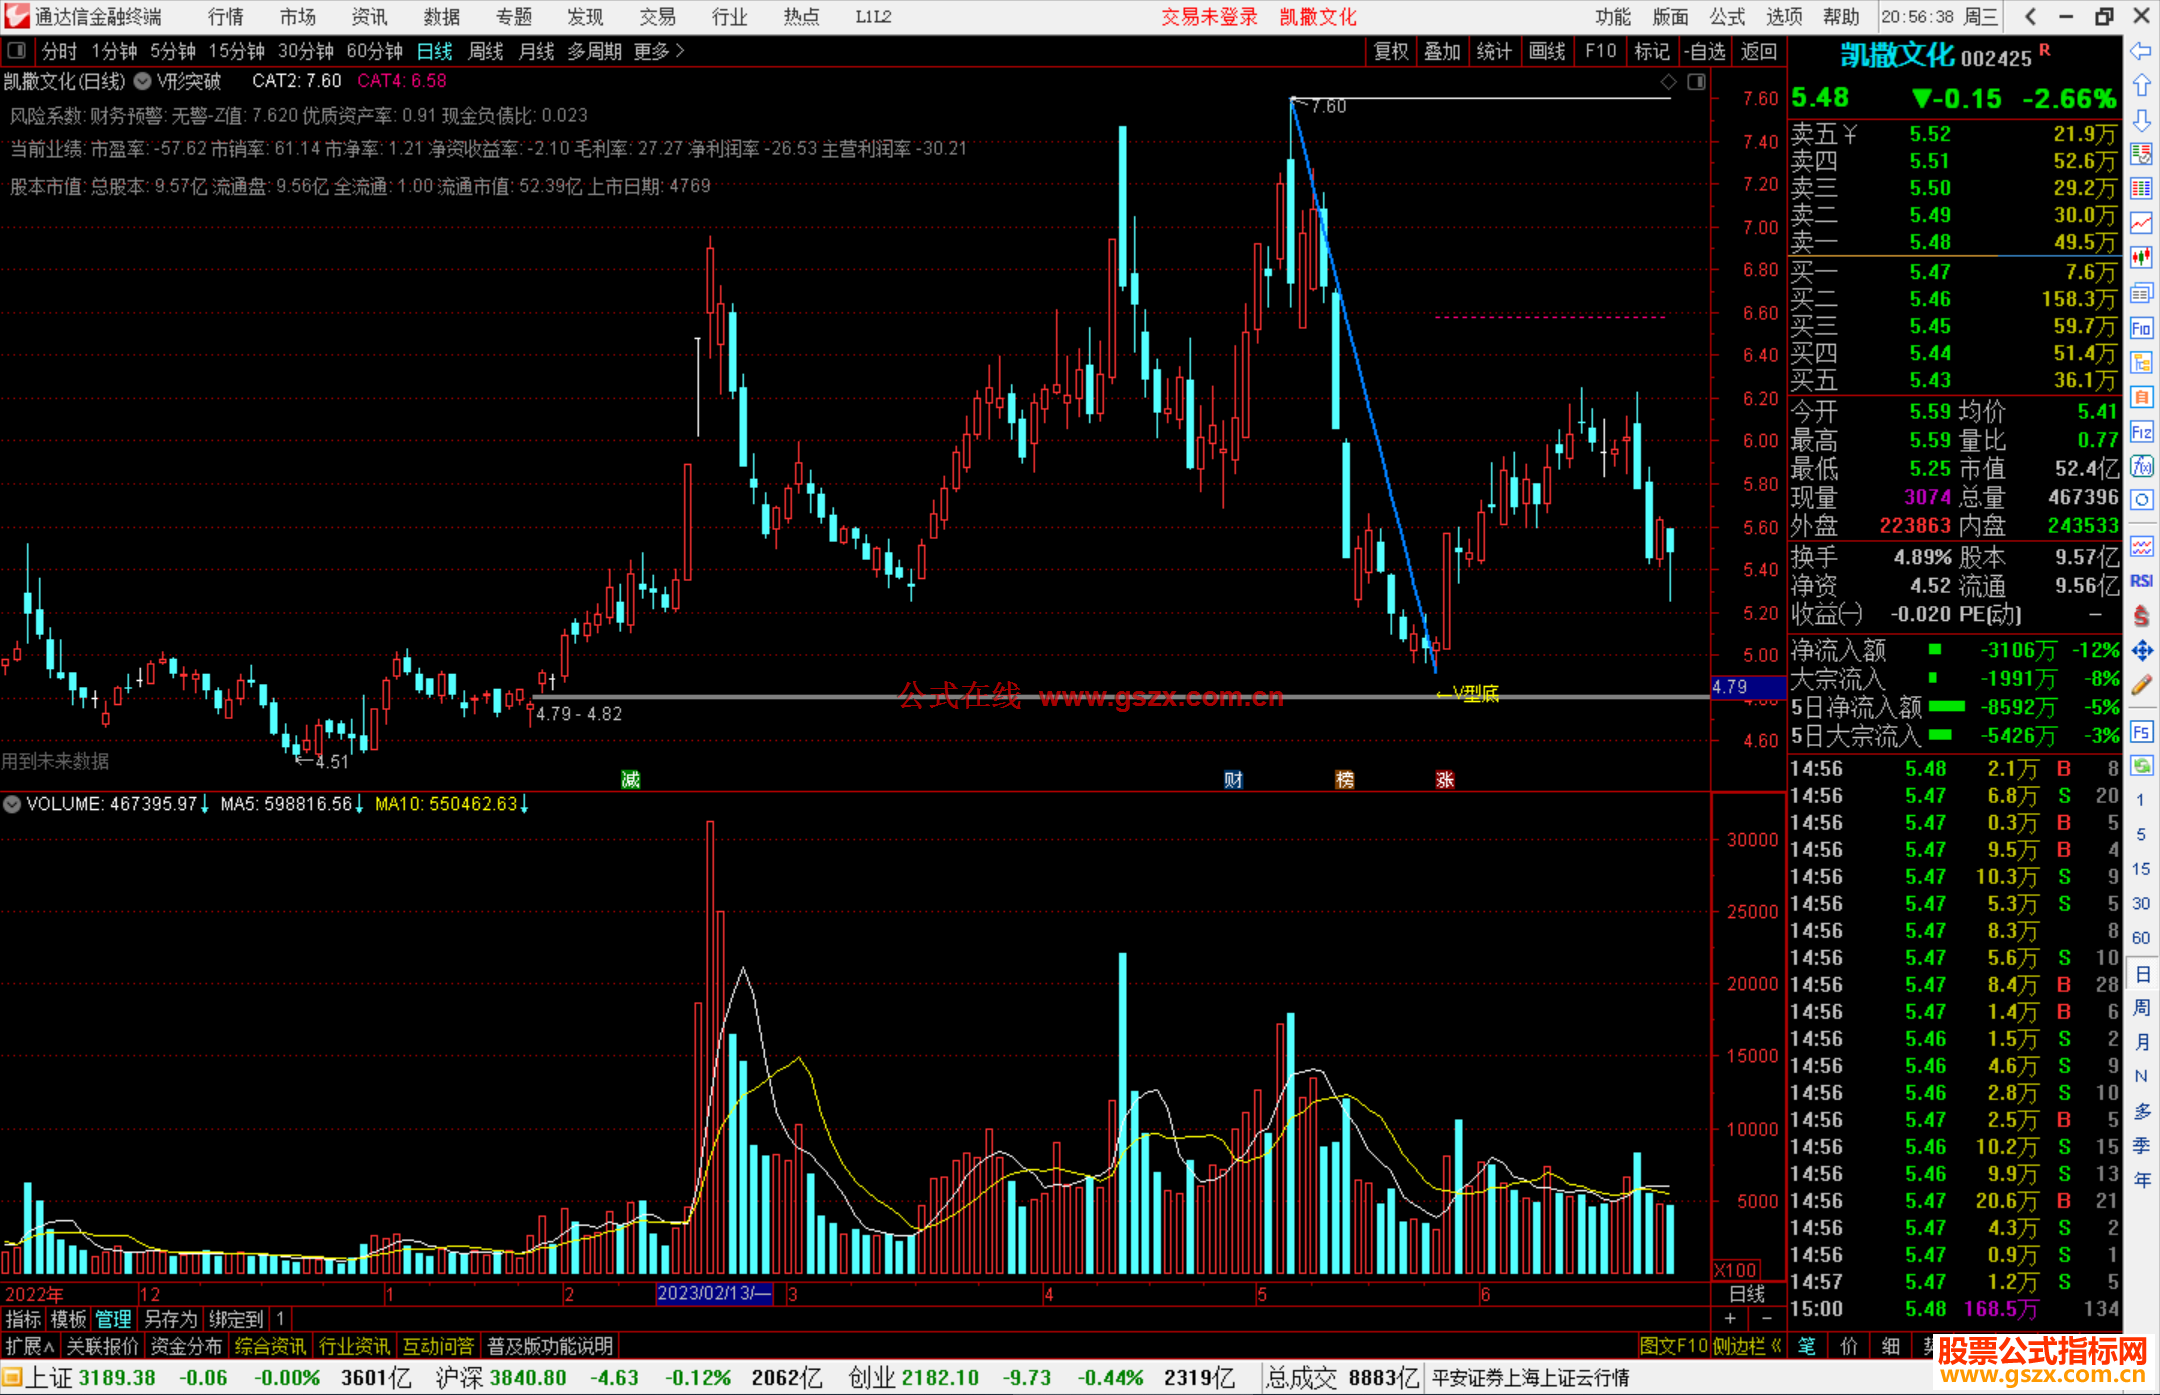The image size is (2160, 1395).
Task: Switch chart to 30分钟 period
Action: (x=305, y=51)
